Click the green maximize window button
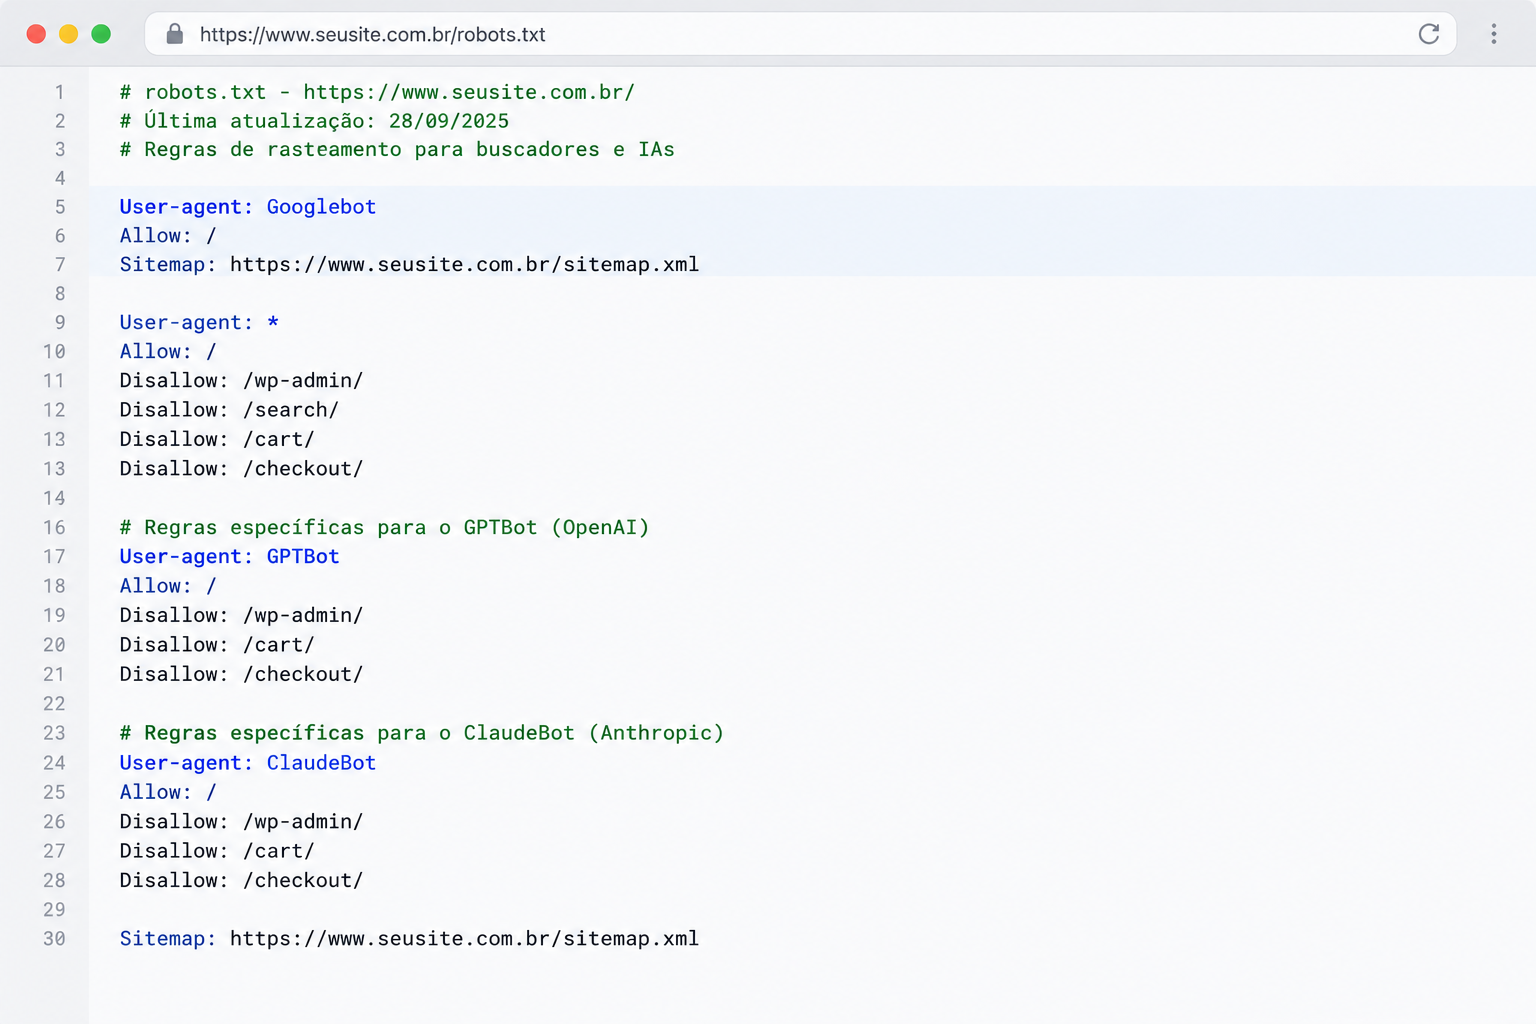Image resolution: width=1536 pixels, height=1024 pixels. pyautogui.click(x=101, y=34)
